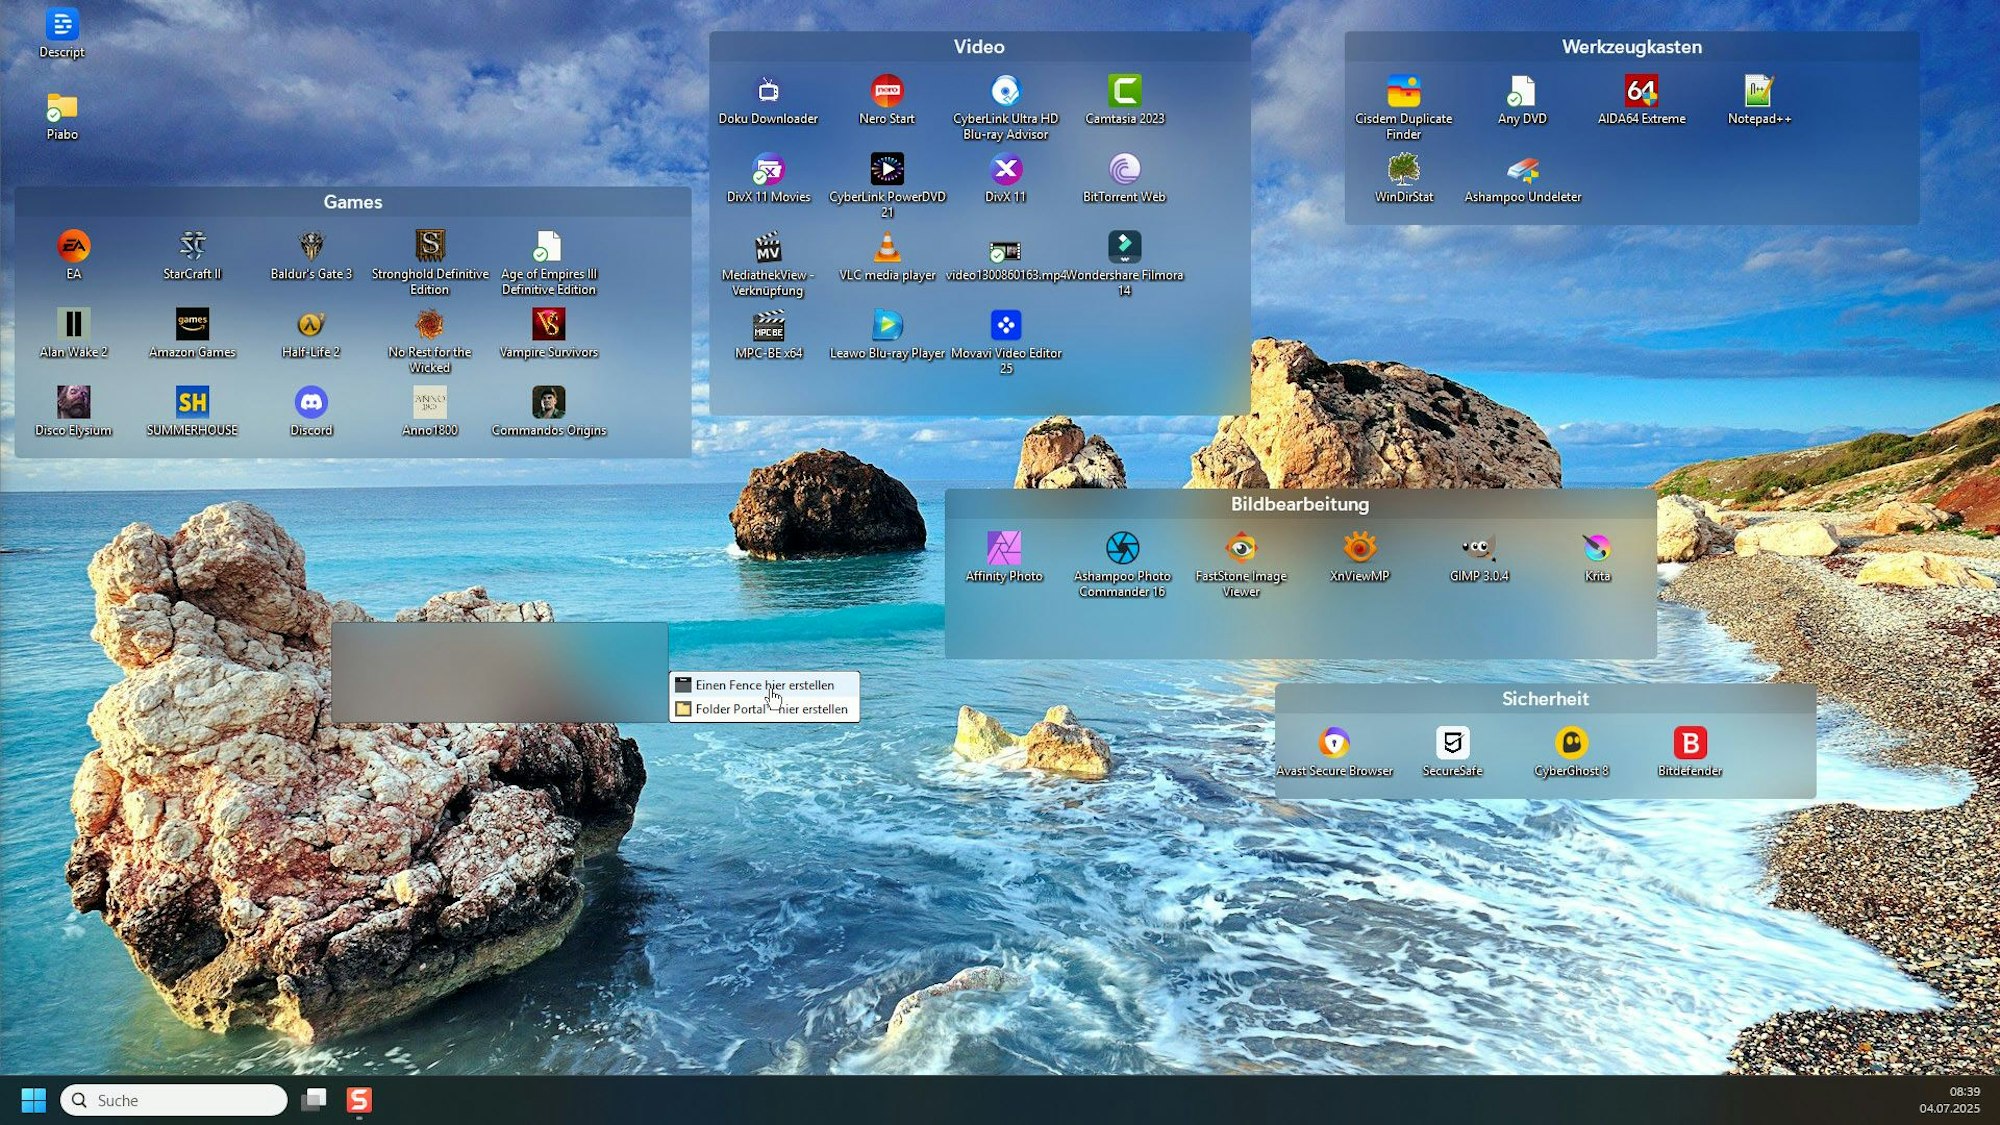Image resolution: width=2000 pixels, height=1125 pixels.
Task: Open Discord in the Games fence
Action: tap(311, 404)
